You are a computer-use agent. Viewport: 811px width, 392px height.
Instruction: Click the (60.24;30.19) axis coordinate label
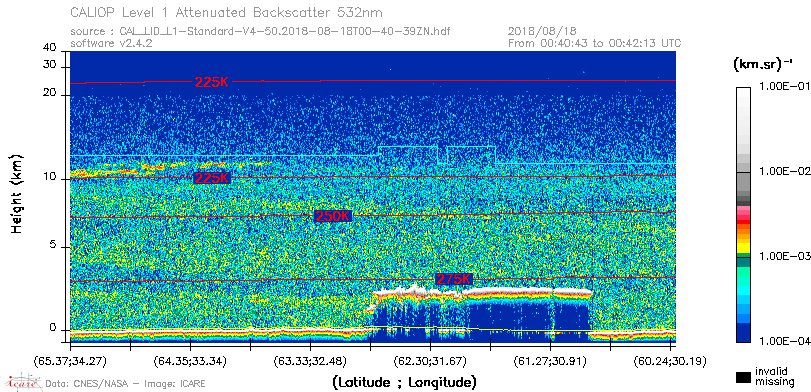[x=670, y=361]
